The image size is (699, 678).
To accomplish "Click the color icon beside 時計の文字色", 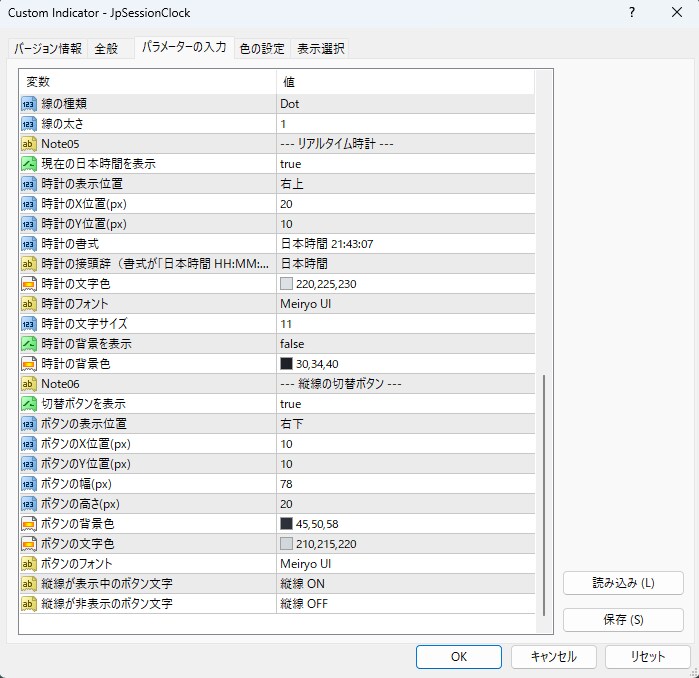I will click(29, 284).
